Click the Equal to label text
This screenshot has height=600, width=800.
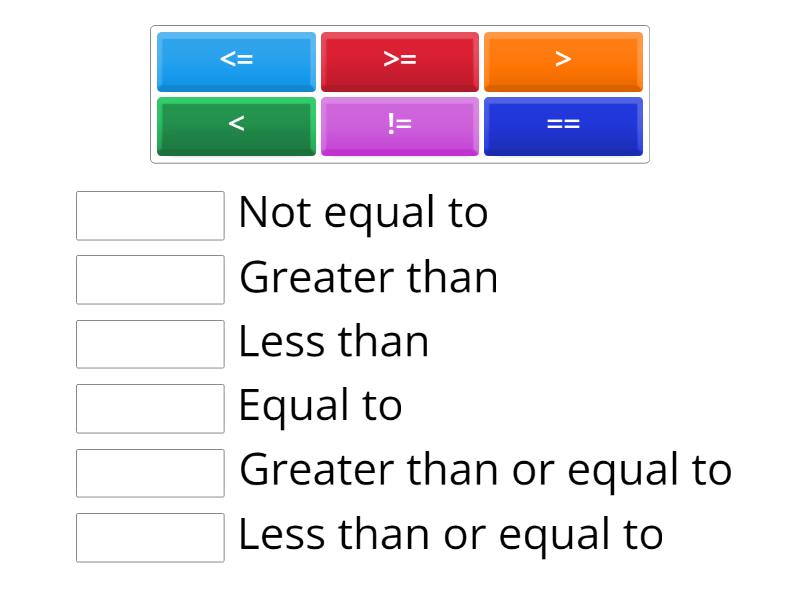tap(320, 406)
